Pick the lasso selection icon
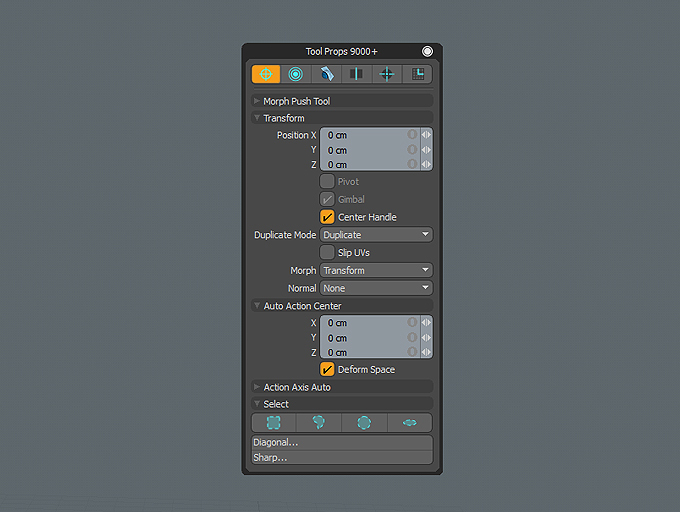The height and width of the screenshot is (512, 680). (x=319, y=423)
